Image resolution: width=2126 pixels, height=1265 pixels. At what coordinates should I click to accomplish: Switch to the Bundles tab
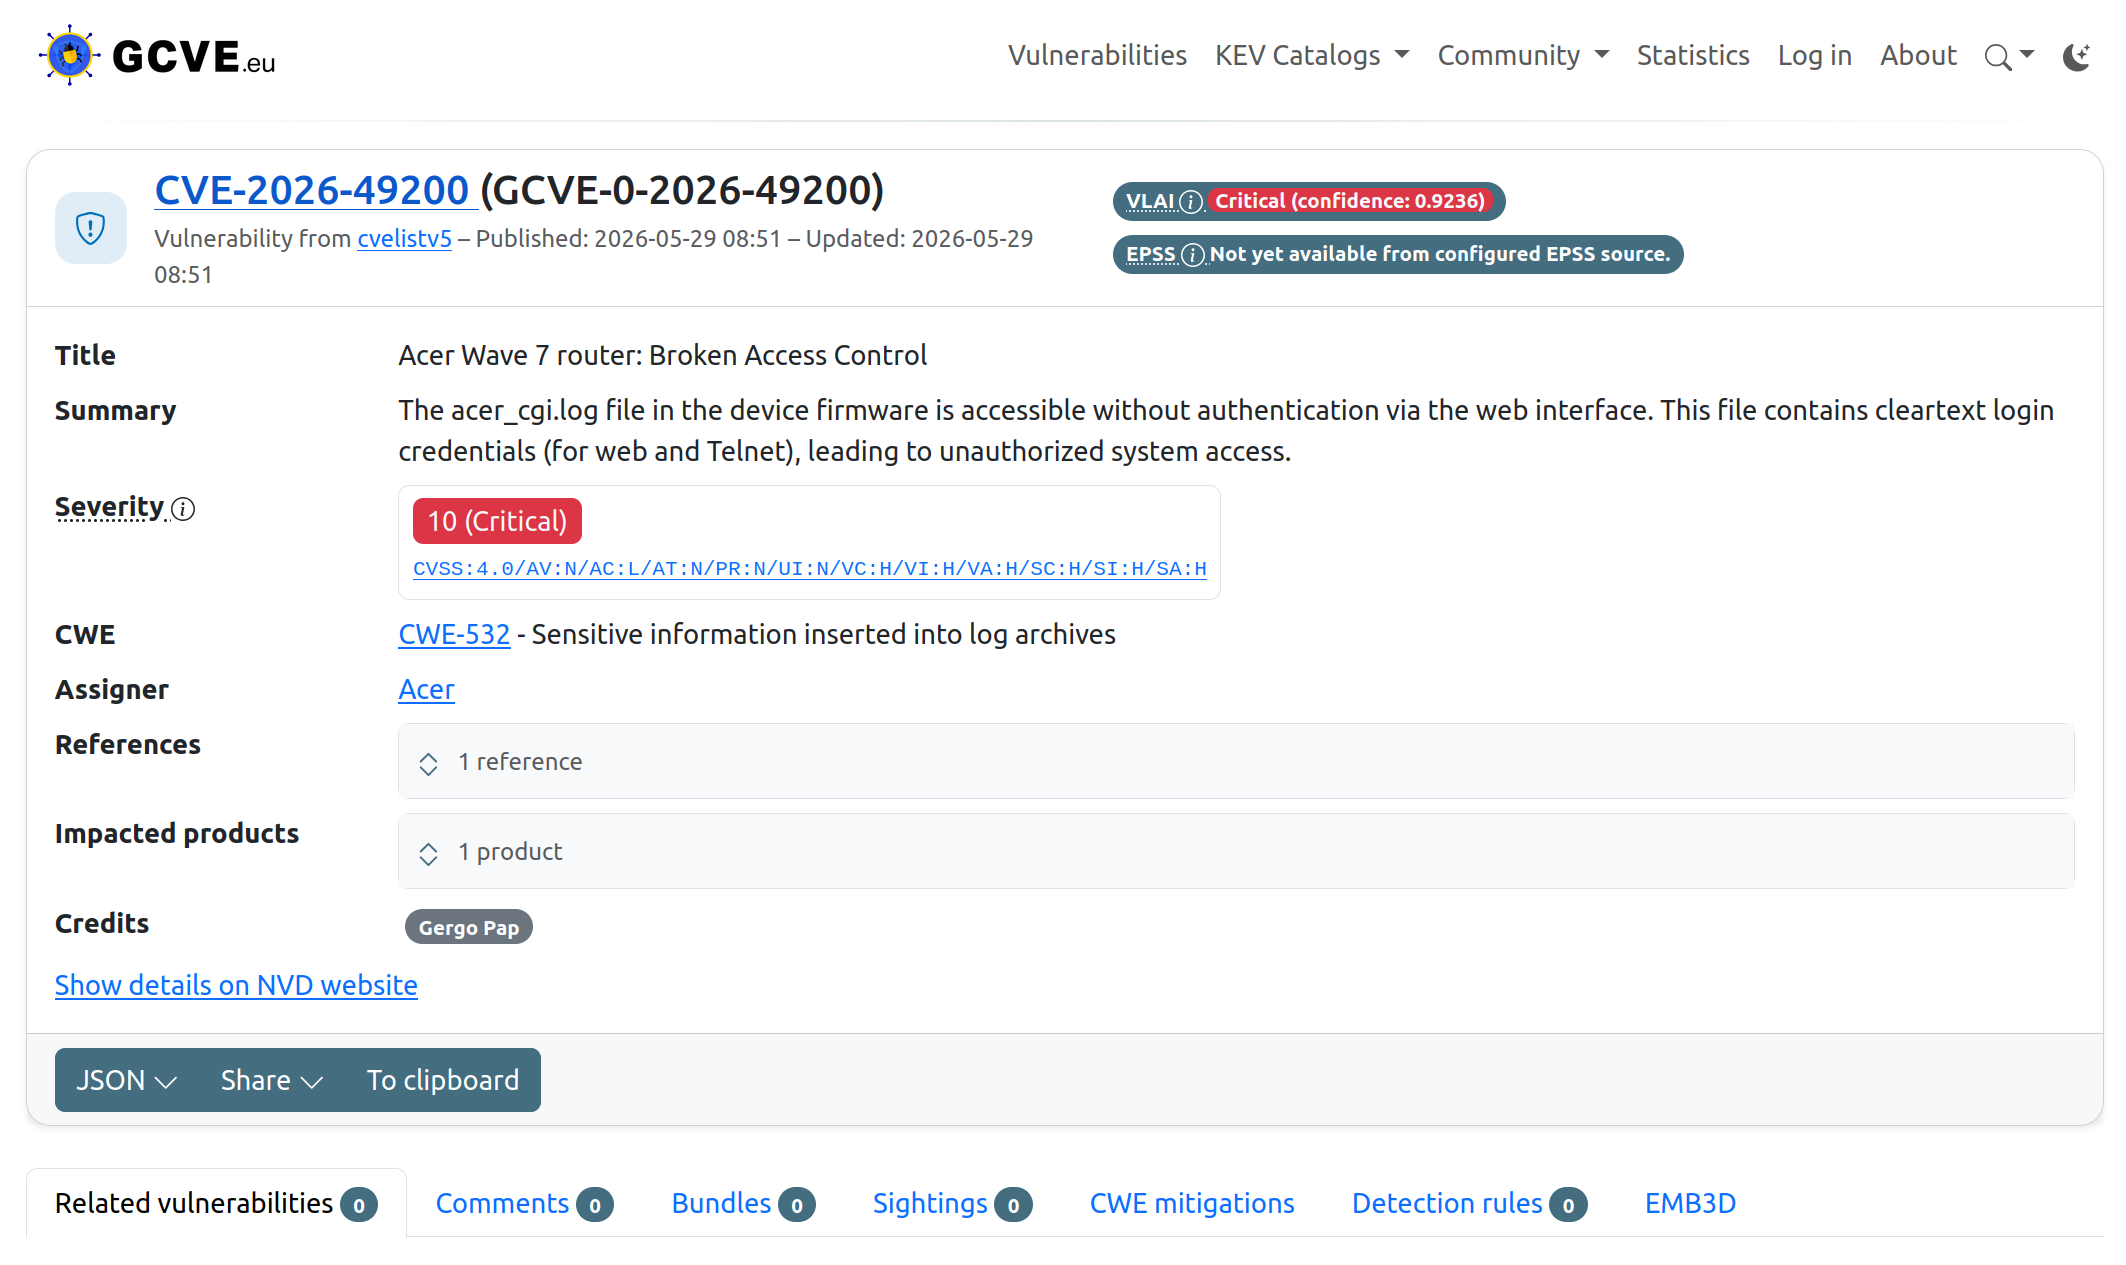pyautogui.click(x=743, y=1203)
